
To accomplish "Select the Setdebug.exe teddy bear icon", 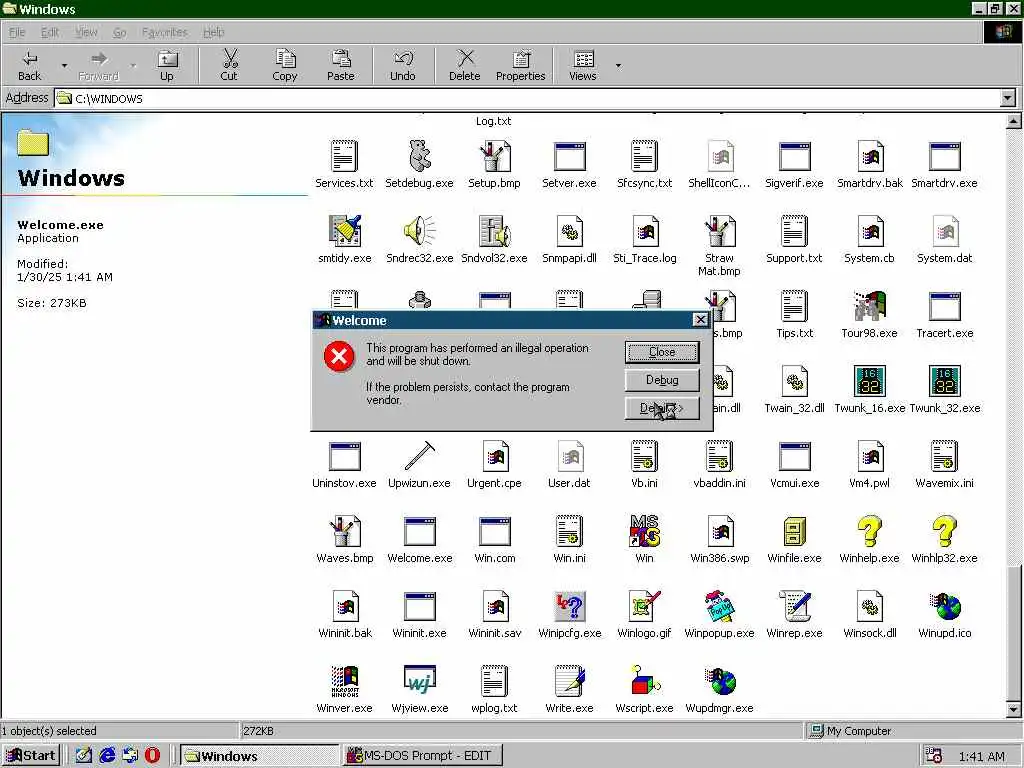I will point(420,156).
